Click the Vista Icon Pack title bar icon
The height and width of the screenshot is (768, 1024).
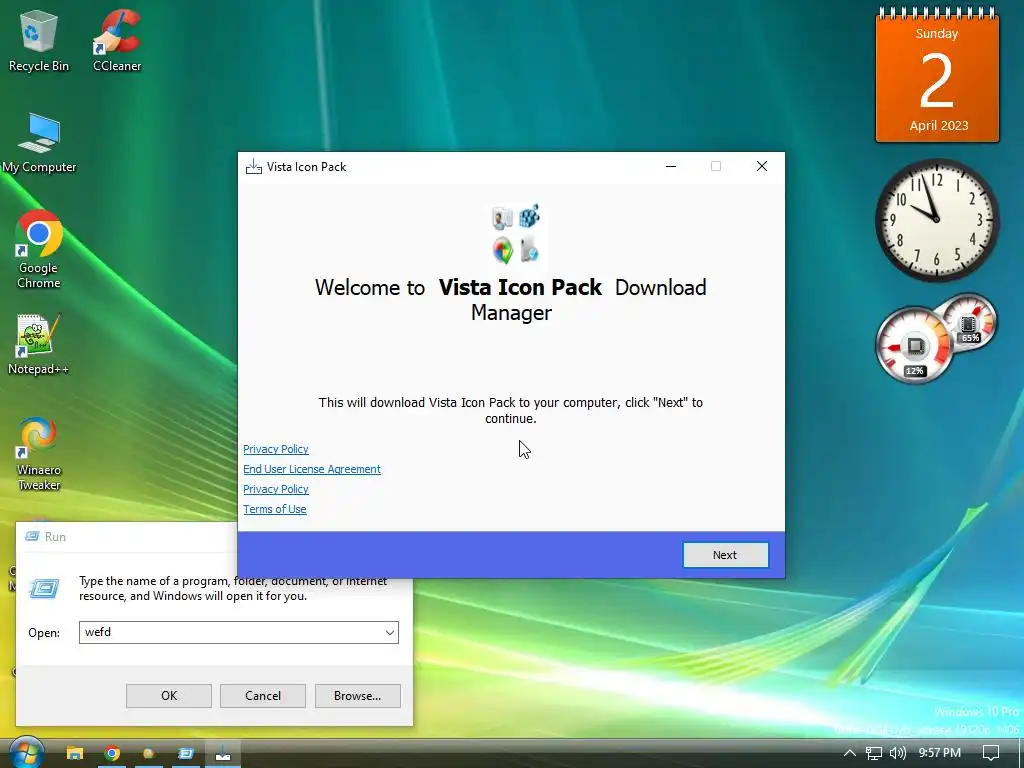click(253, 167)
